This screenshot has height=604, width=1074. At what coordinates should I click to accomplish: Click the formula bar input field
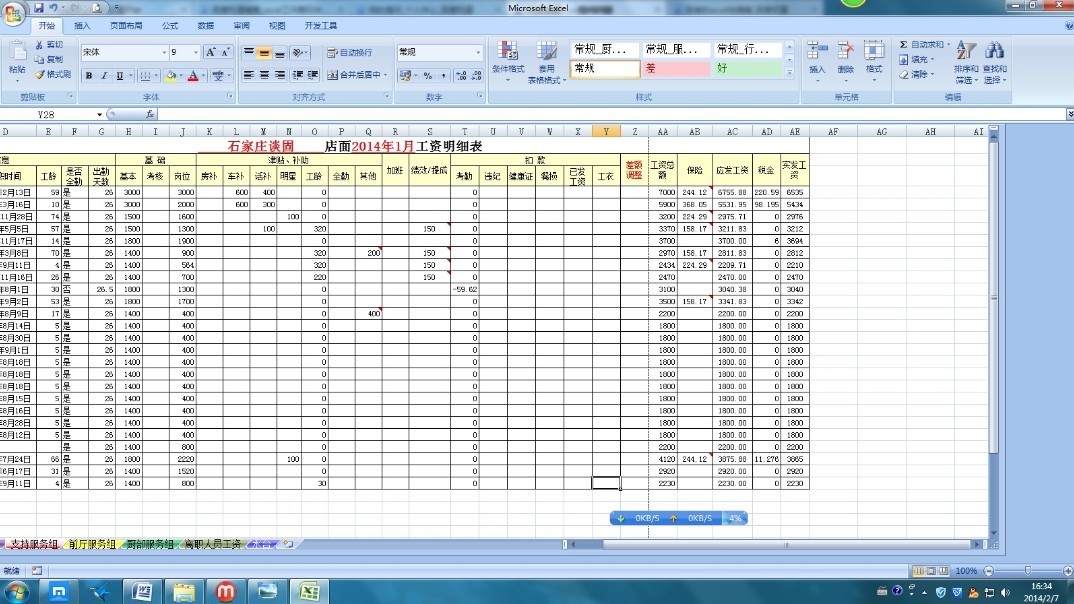click(610, 114)
